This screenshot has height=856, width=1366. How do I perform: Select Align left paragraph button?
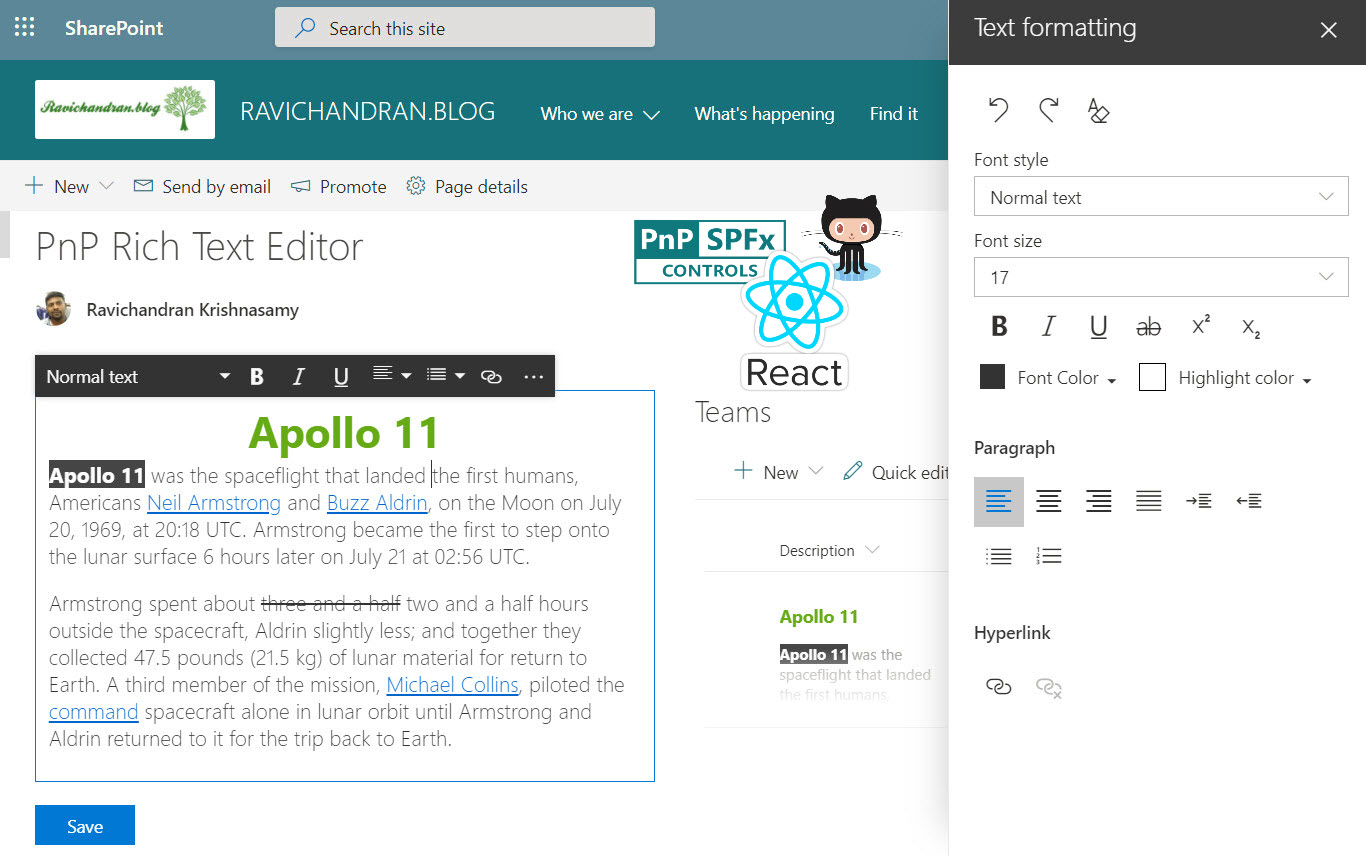pos(998,501)
